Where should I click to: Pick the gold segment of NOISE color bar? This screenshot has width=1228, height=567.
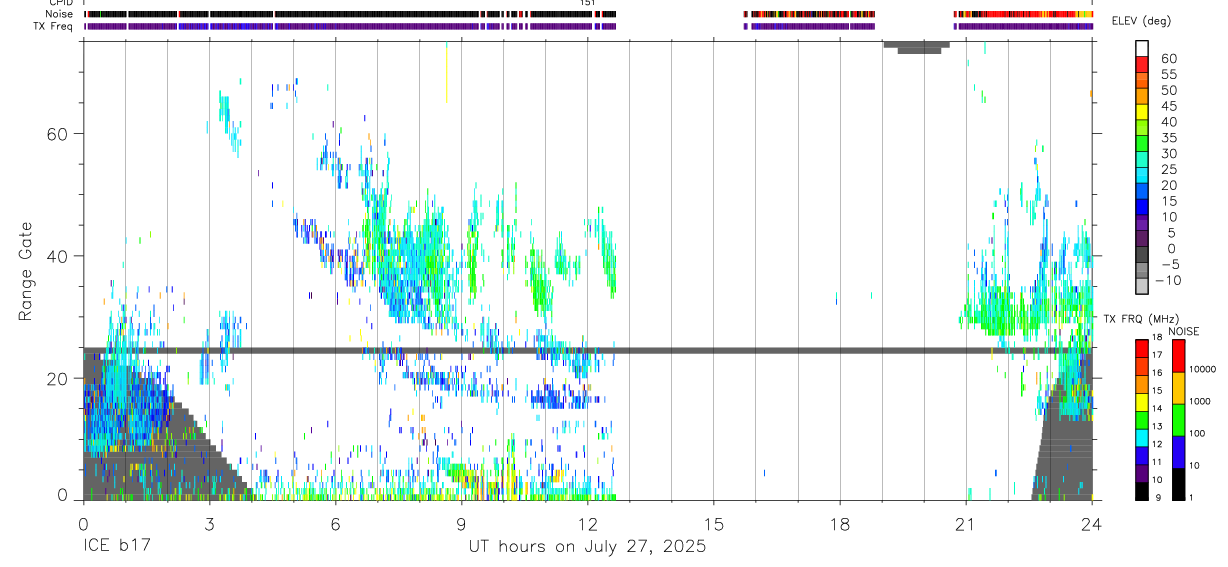point(1178,387)
